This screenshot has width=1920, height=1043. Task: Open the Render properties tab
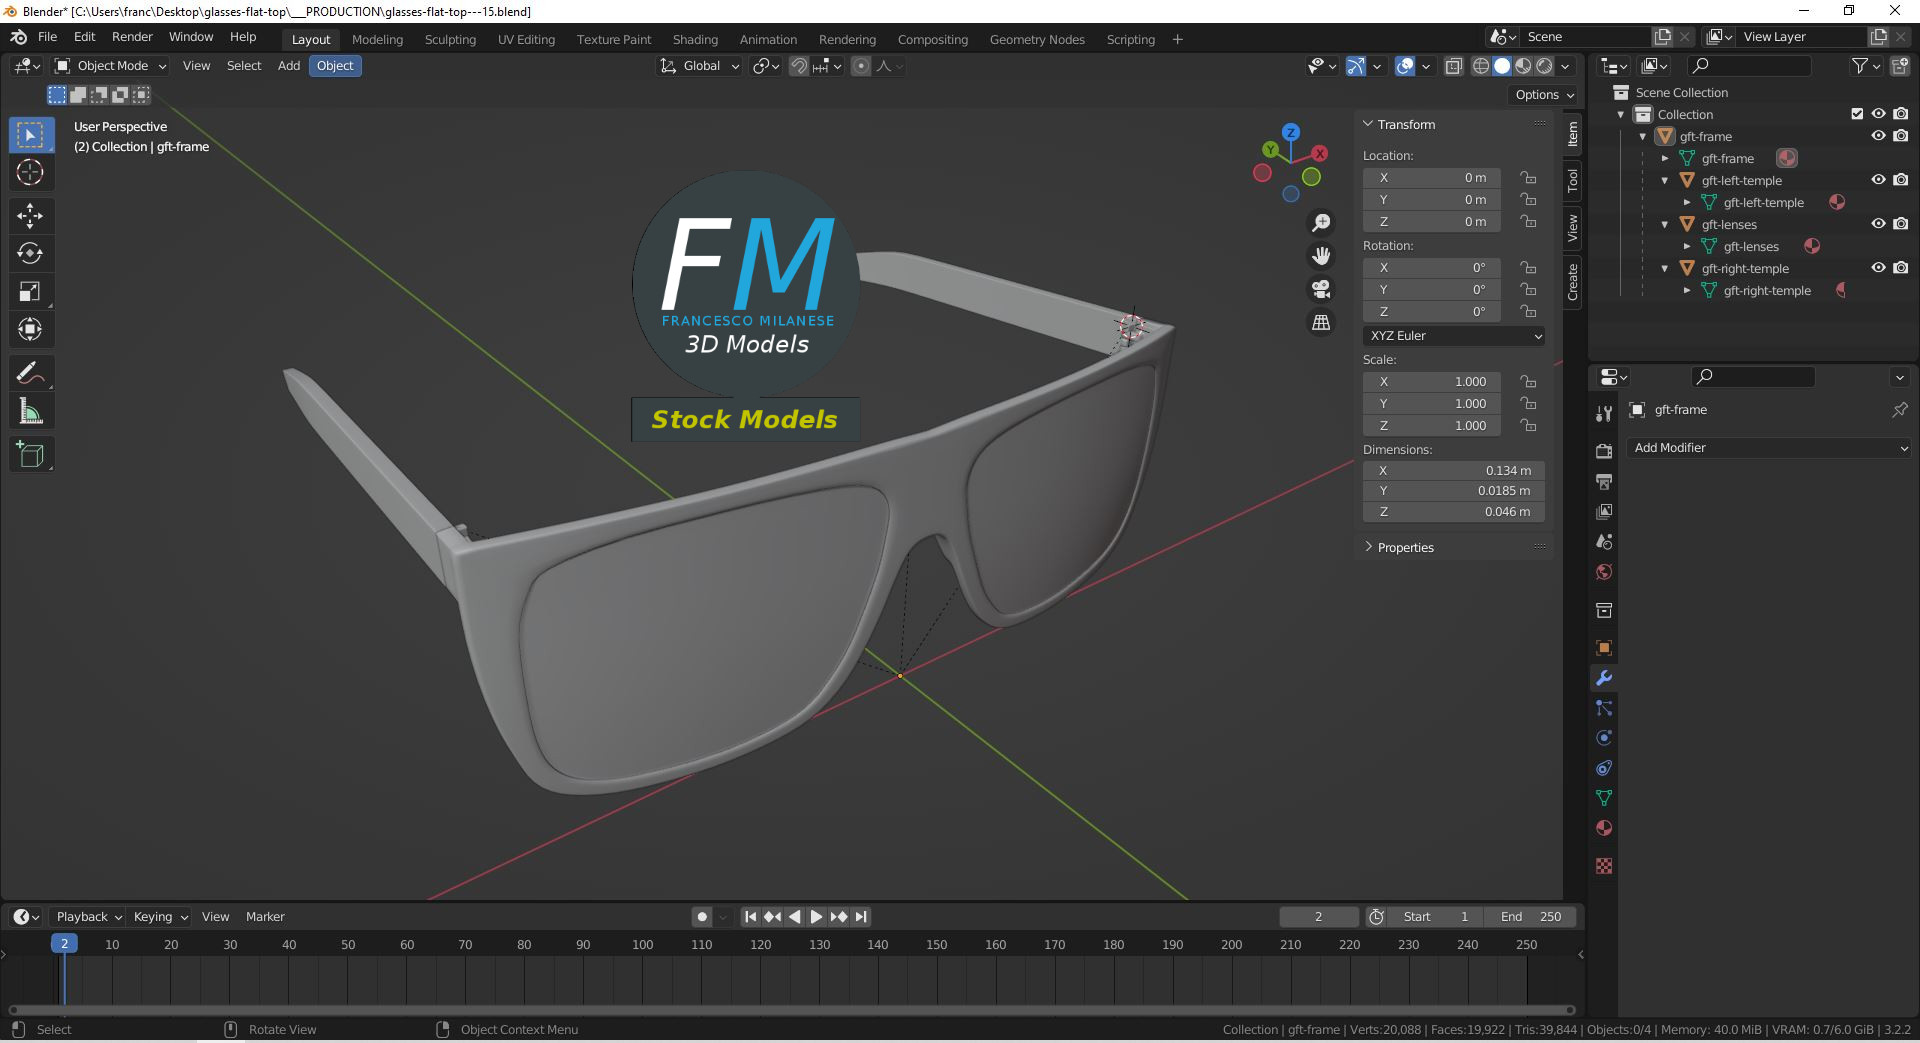(1604, 451)
